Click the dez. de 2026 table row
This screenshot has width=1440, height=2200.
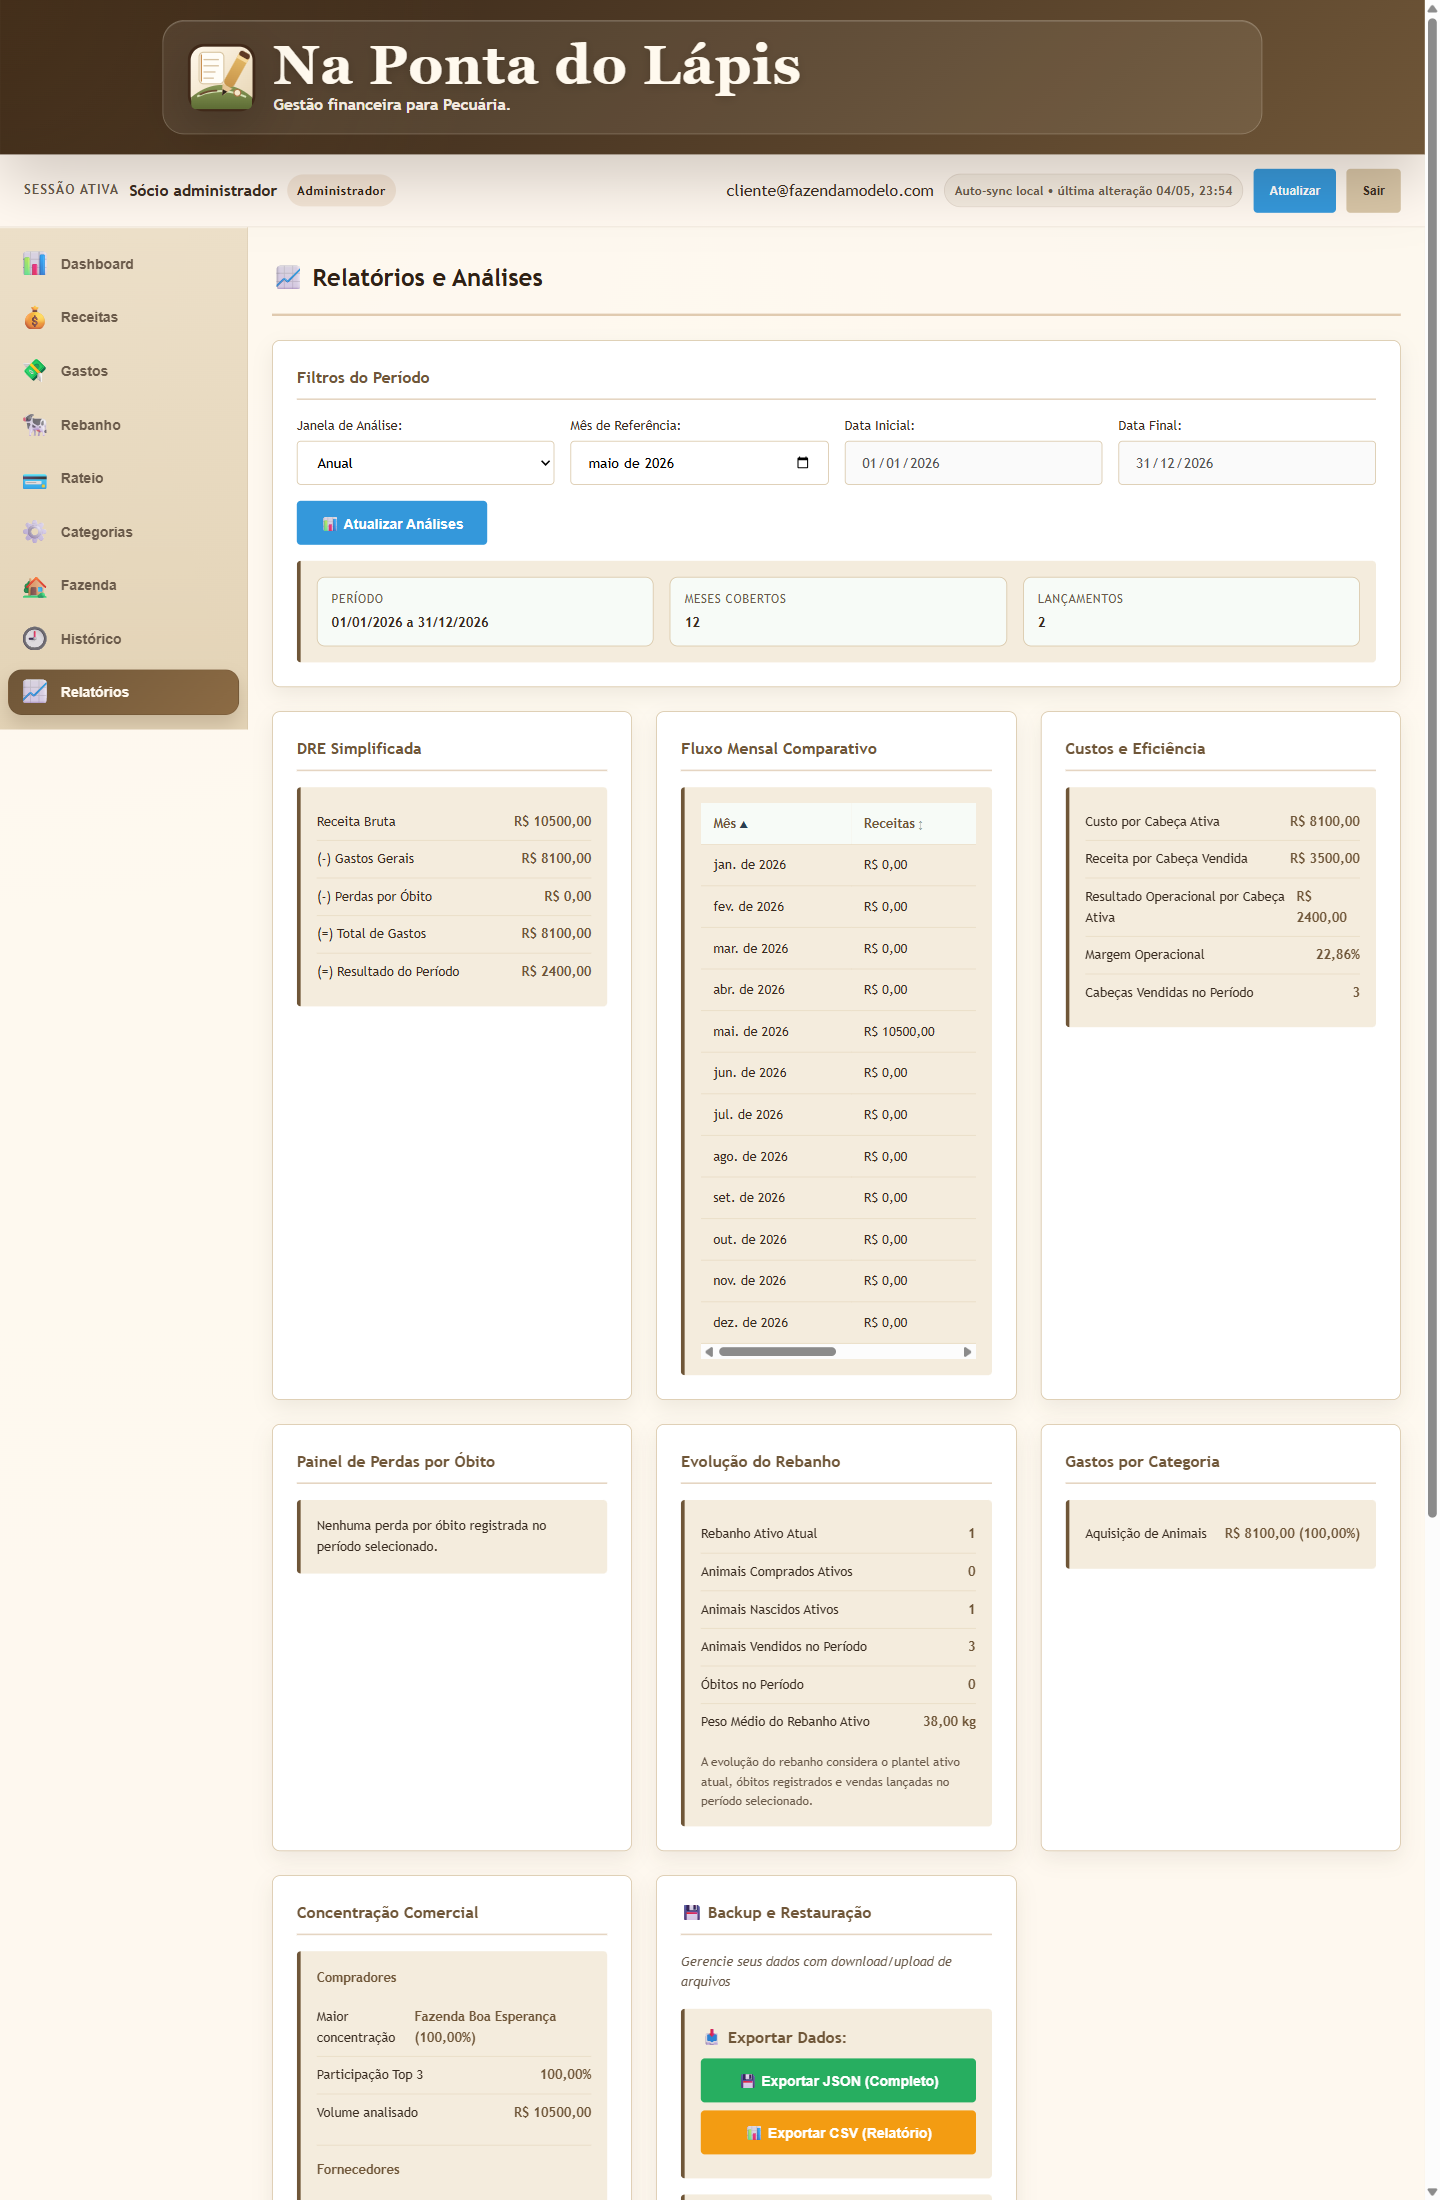838,1322
